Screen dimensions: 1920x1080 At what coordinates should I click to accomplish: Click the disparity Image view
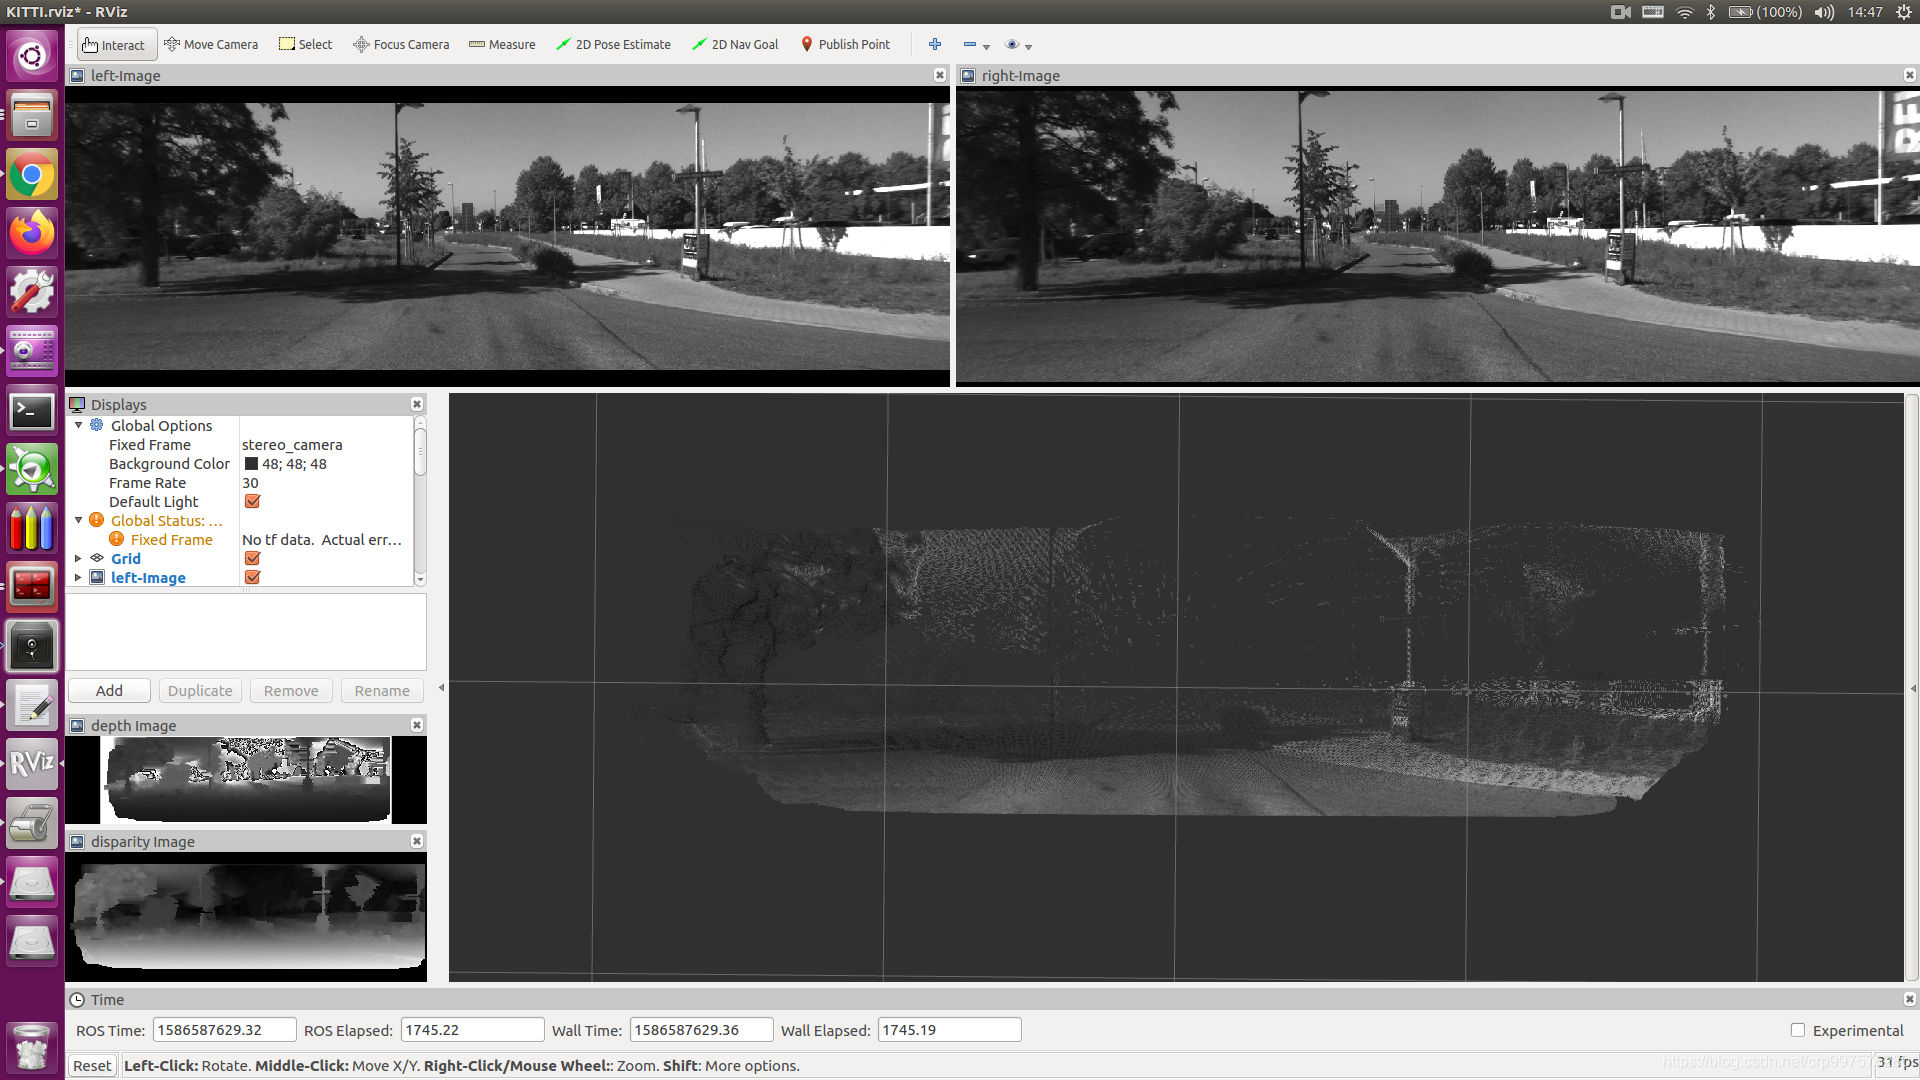pos(246,917)
